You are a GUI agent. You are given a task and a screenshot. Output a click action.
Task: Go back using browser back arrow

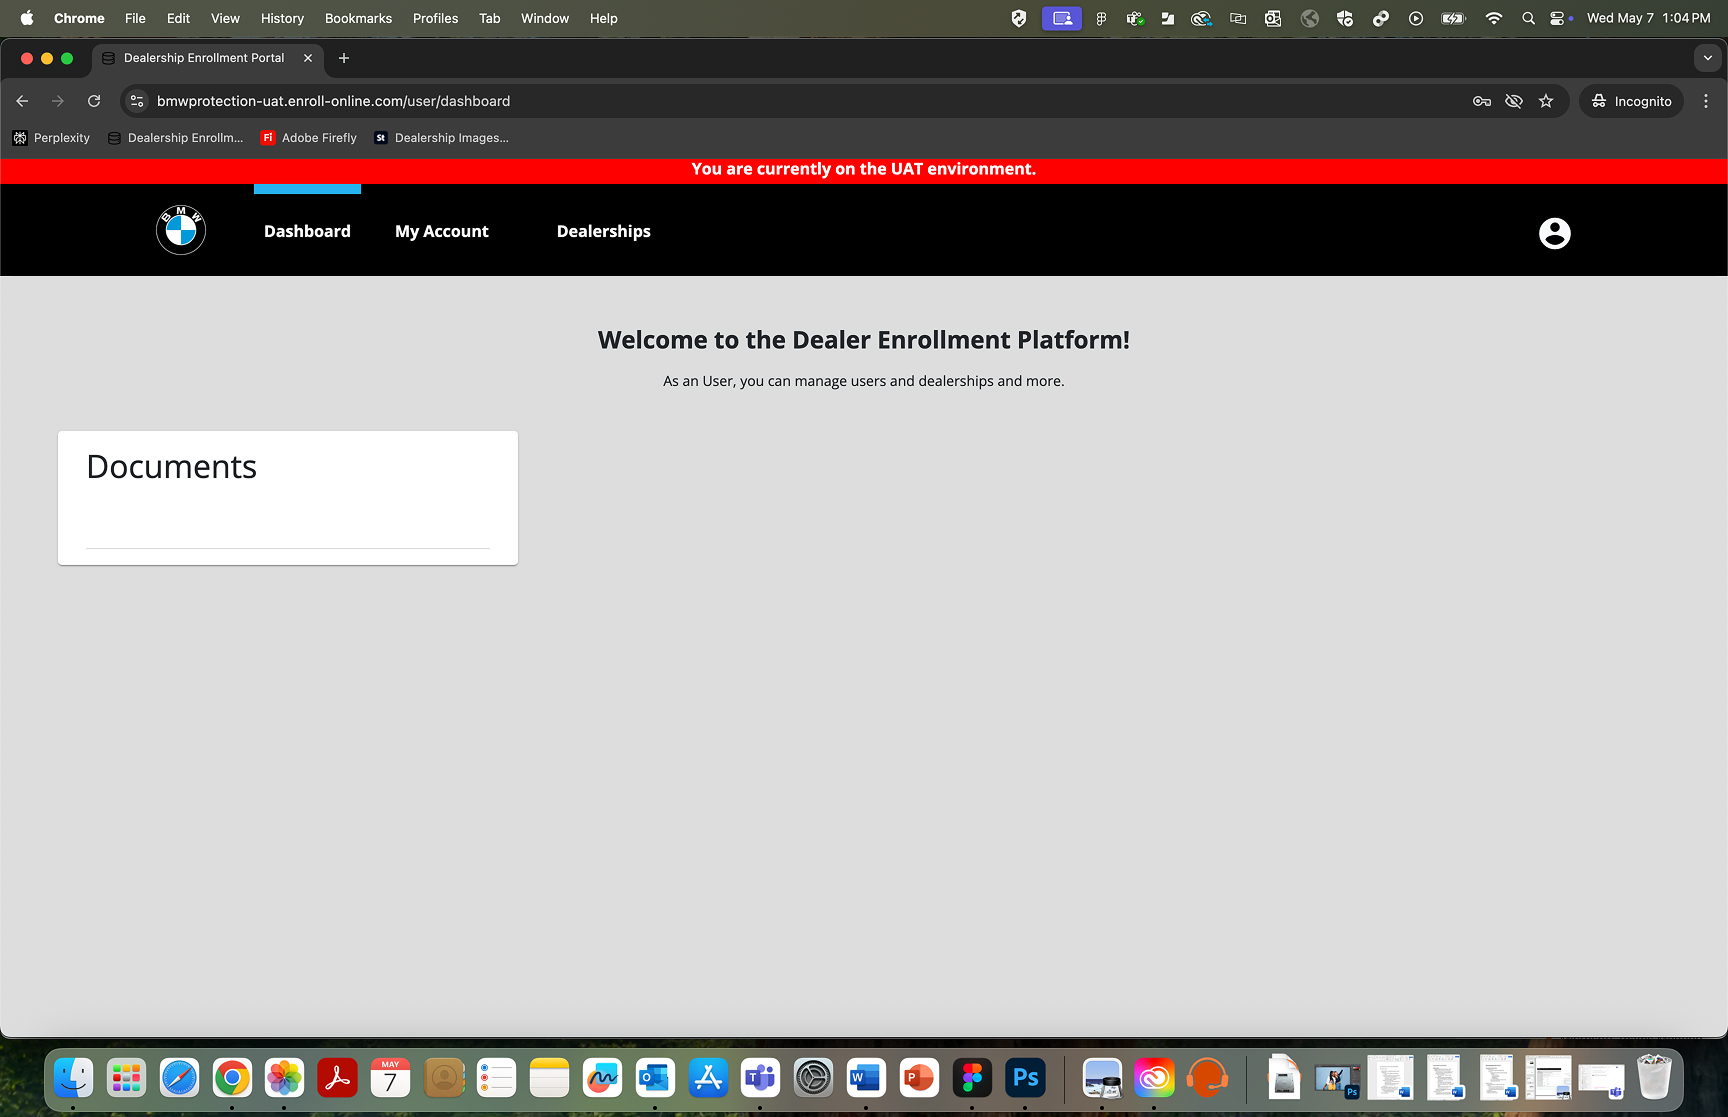(22, 101)
